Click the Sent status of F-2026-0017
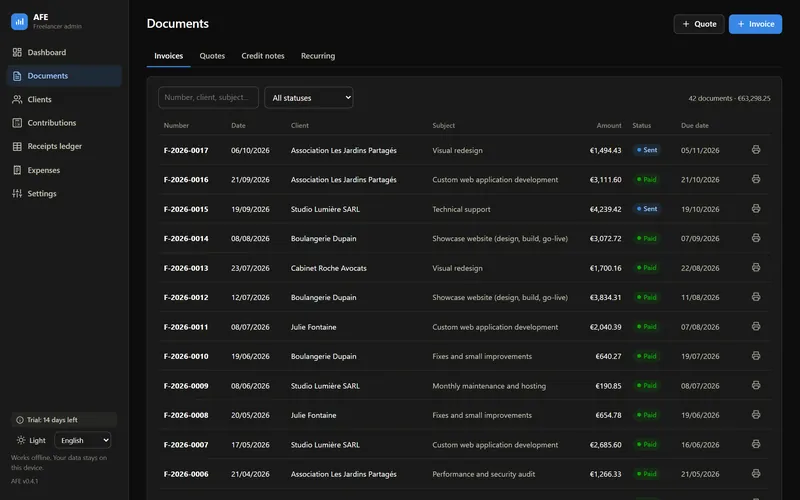This screenshot has width=800, height=500. coord(646,150)
